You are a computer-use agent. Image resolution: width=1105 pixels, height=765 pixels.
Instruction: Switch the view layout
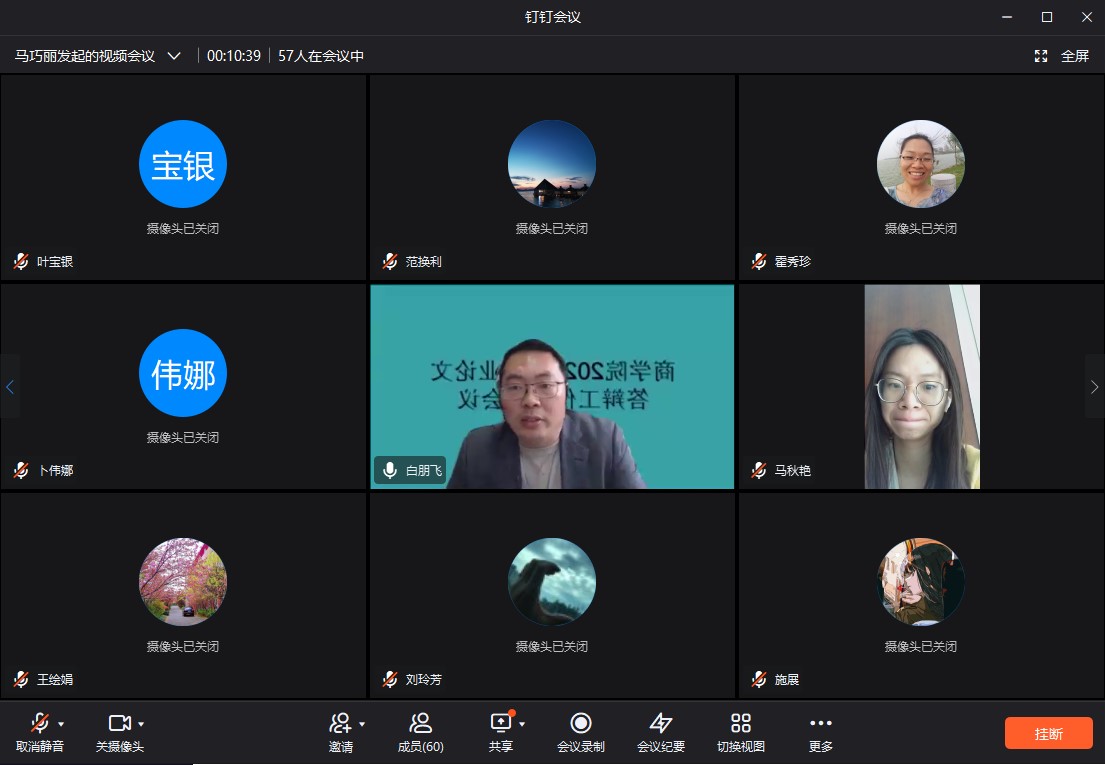pos(740,723)
